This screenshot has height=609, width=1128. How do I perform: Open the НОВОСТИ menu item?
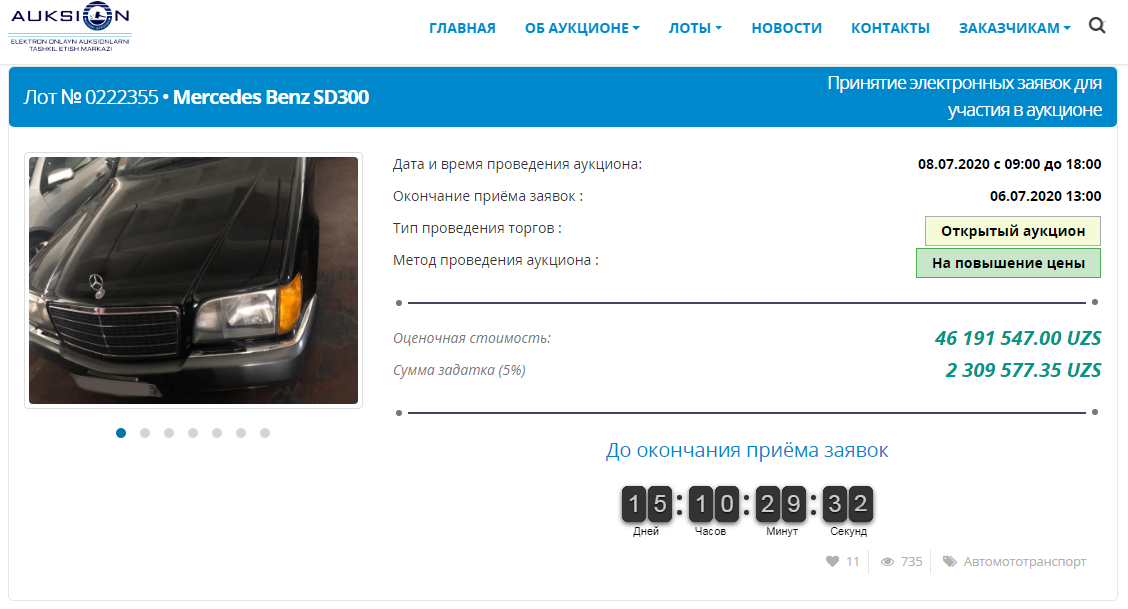coord(786,28)
